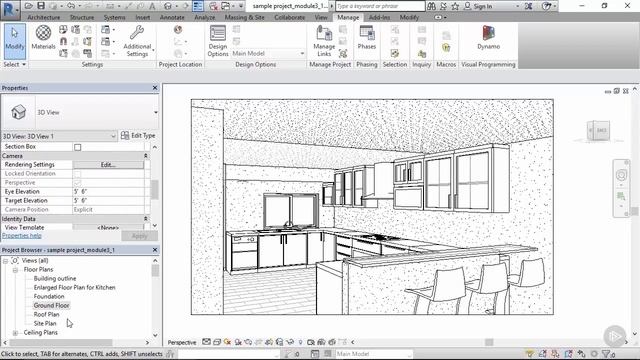Open the Phases dialog
Screen dimensions: 640x360
367,37
